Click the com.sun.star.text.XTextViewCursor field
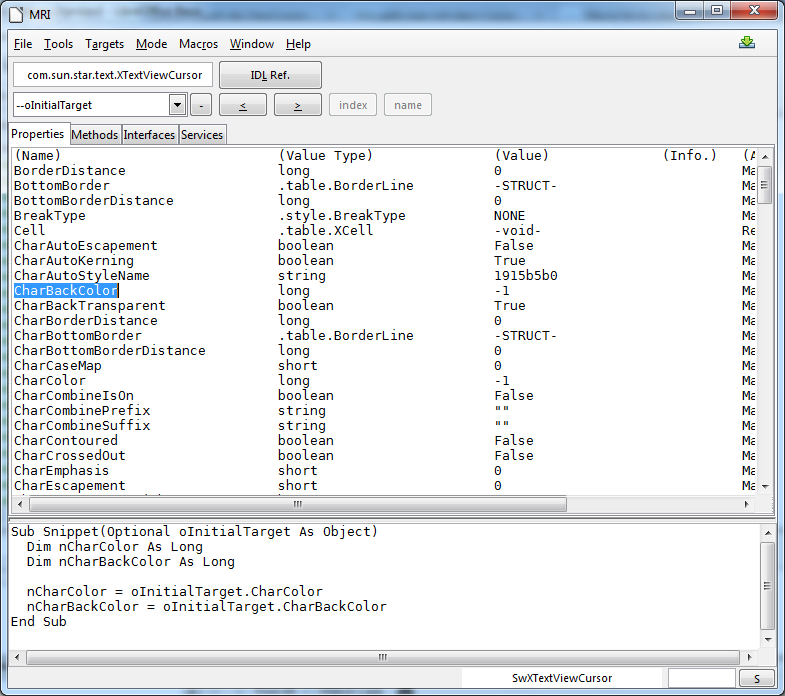The height and width of the screenshot is (696, 785). (113, 75)
